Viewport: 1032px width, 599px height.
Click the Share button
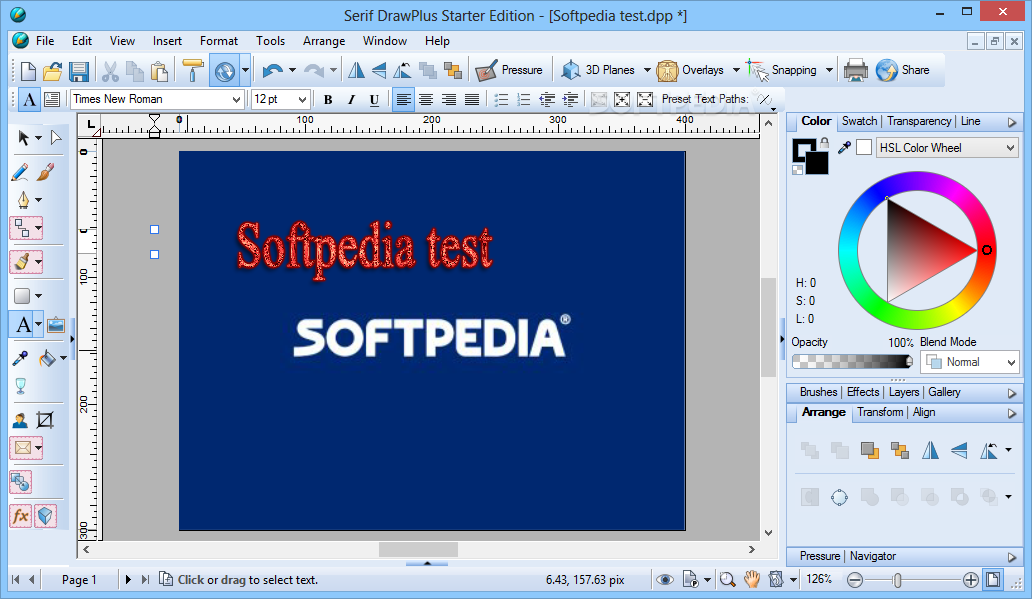pyautogui.click(x=903, y=70)
